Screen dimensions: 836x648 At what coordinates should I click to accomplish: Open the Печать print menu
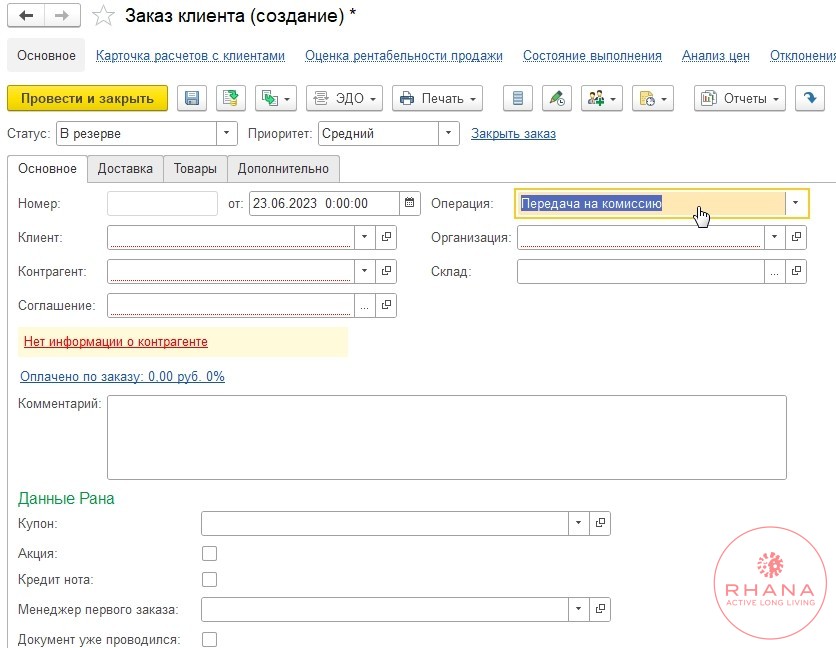pos(437,98)
